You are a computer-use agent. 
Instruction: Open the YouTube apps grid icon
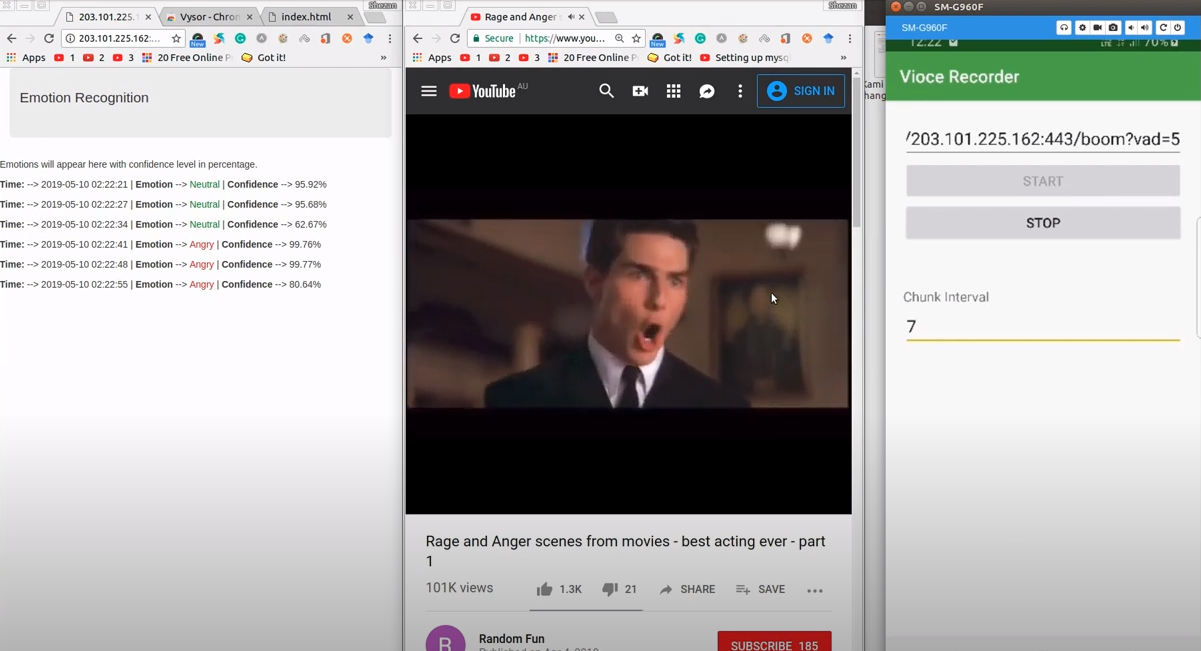click(673, 91)
